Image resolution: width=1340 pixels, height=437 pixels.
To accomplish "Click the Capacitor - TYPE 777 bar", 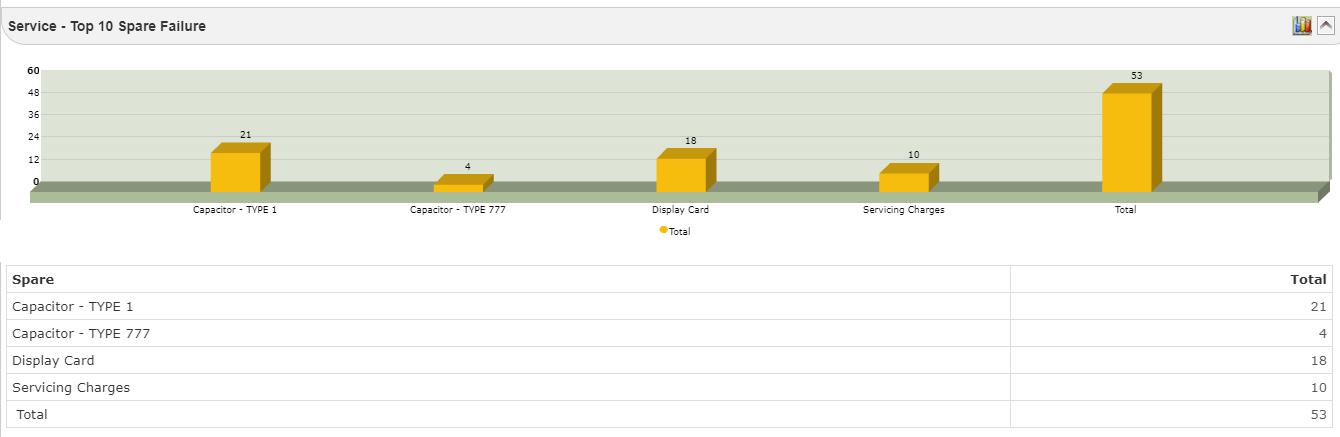I will coord(463,183).
